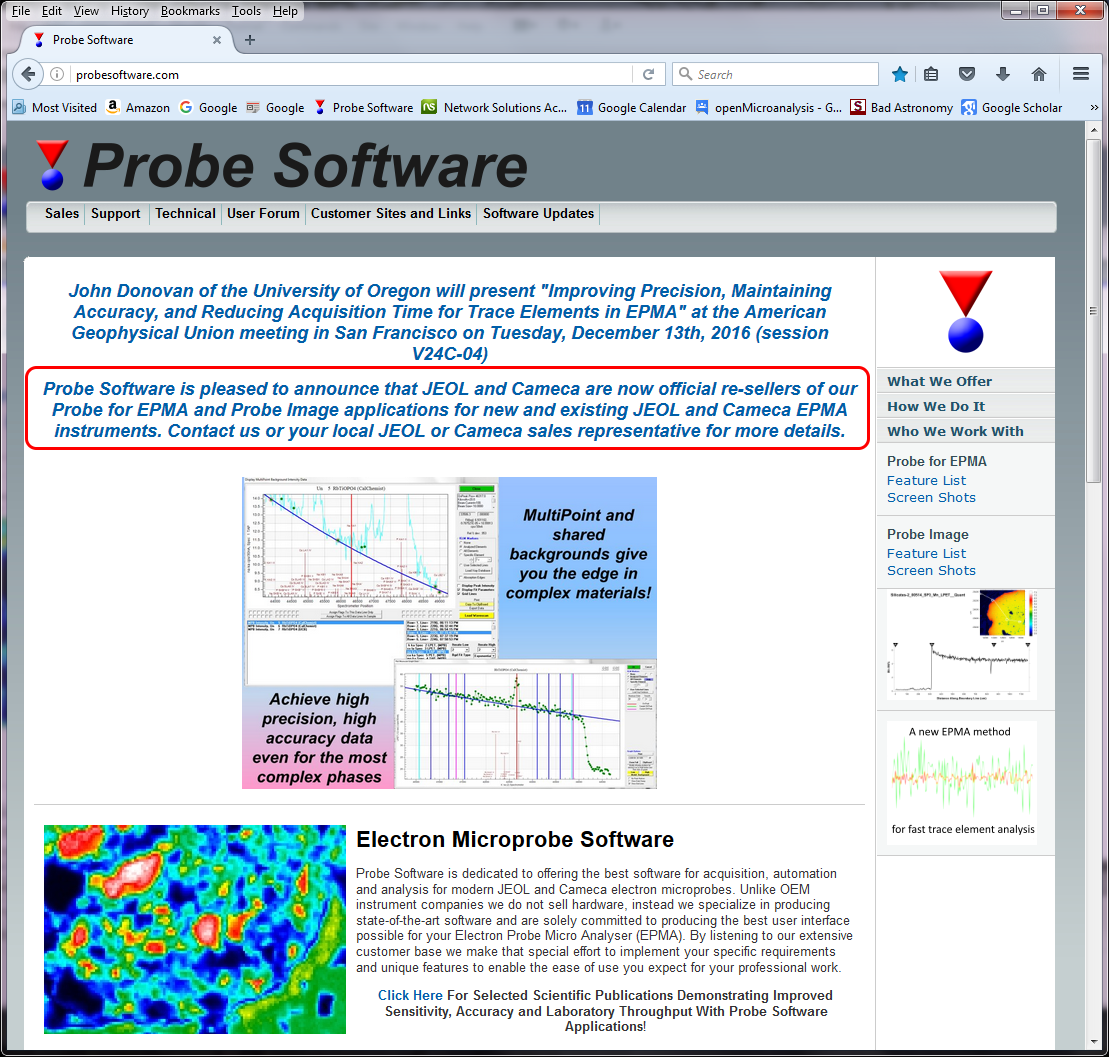This screenshot has height=1057, width=1109.
Task: Expand the Who We Work With section
Action: coord(955,431)
